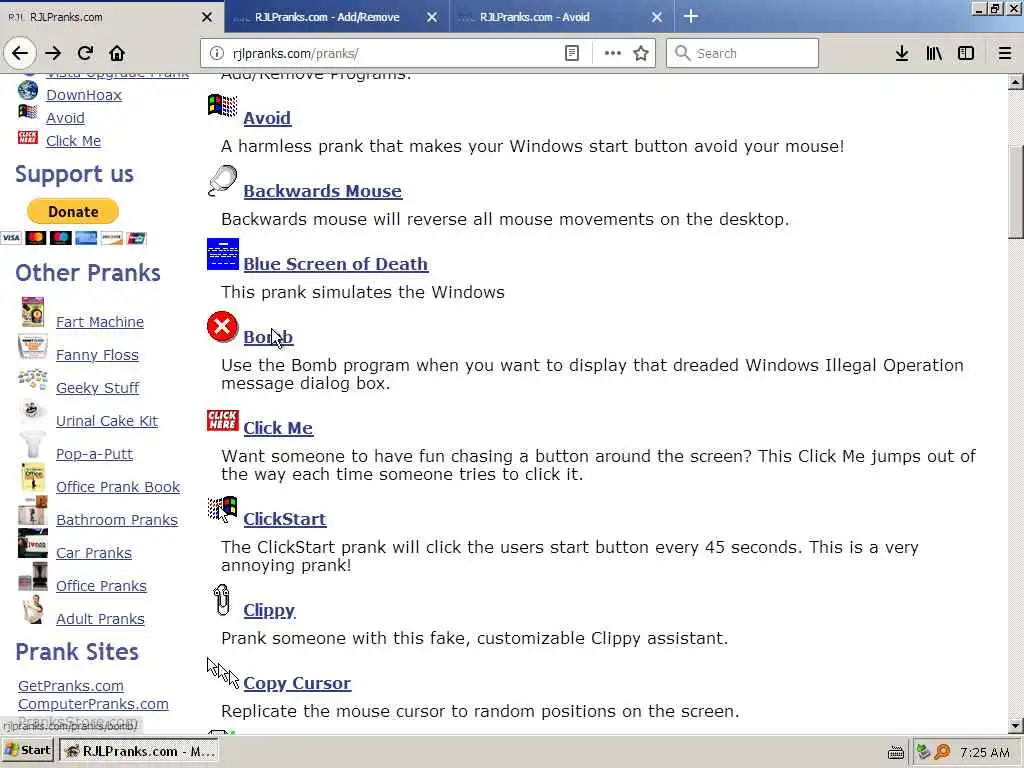The height and width of the screenshot is (768, 1024).
Task: Open the Windows Start button
Action: coord(27,750)
